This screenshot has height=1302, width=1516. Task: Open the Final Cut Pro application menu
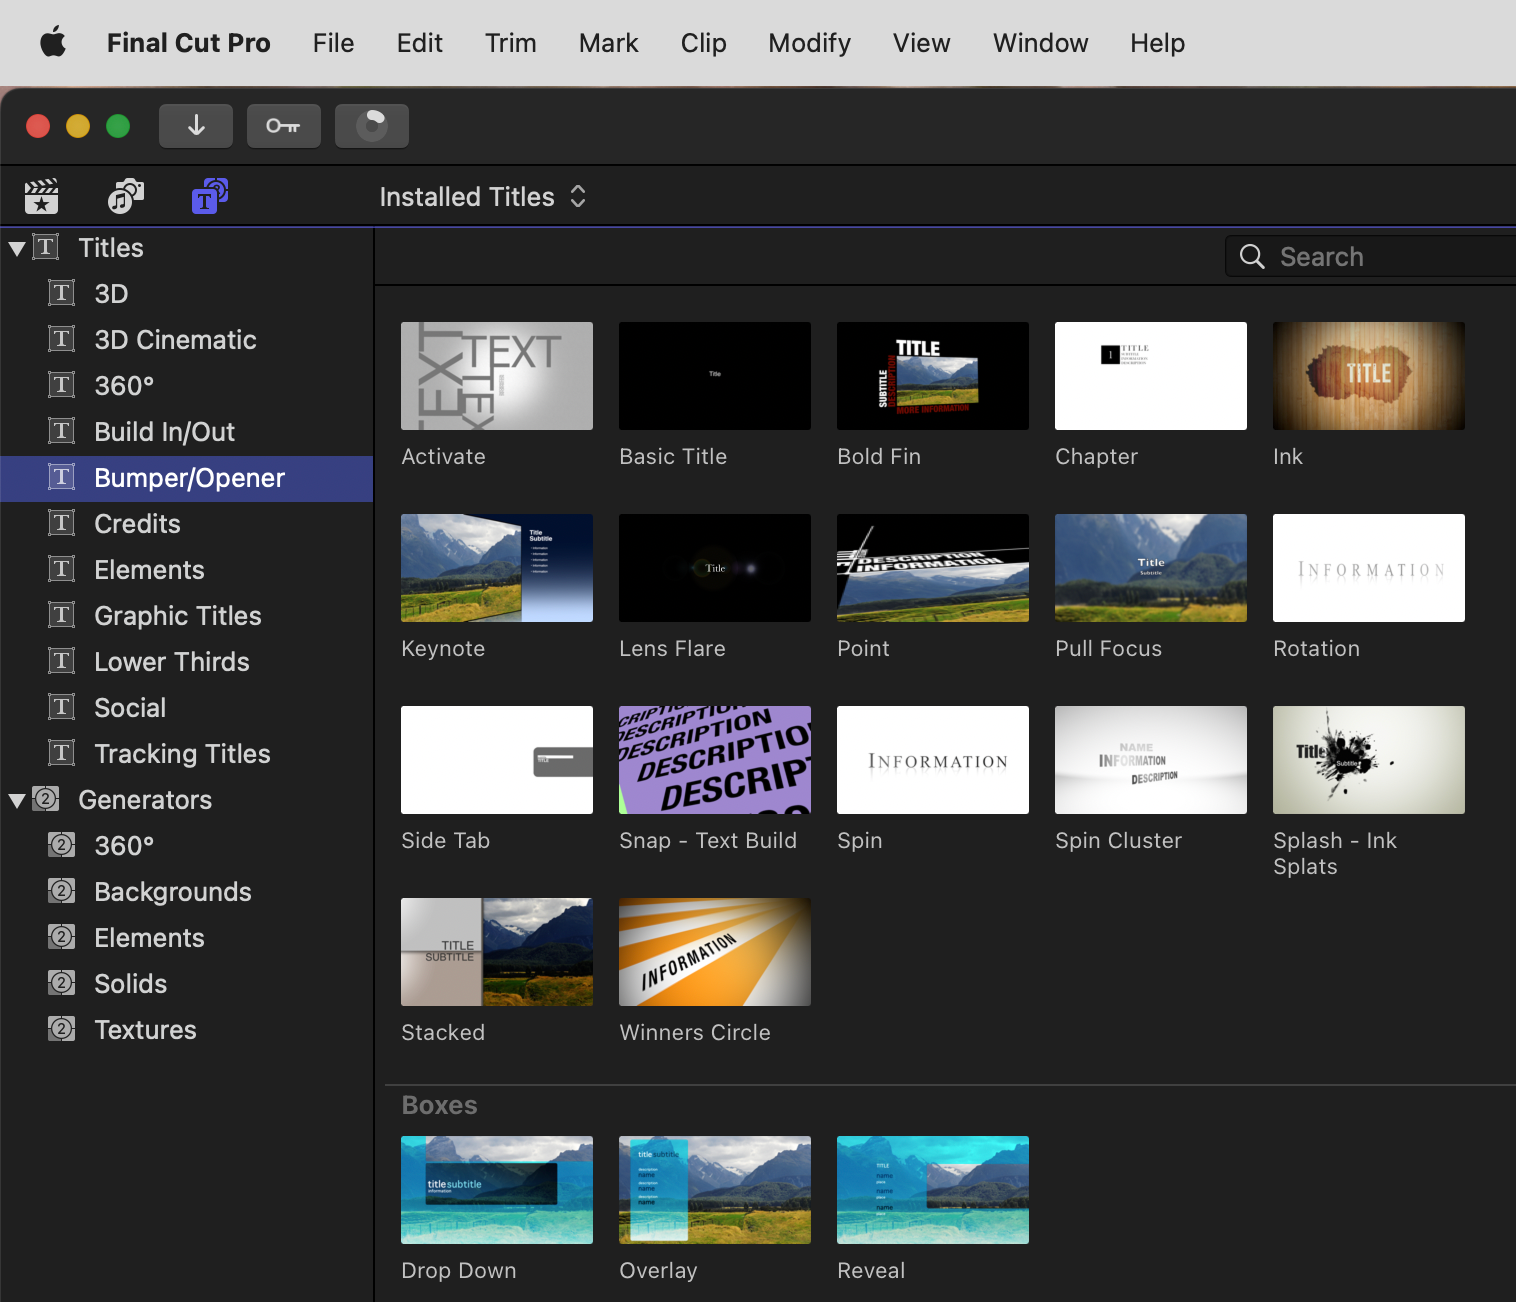coord(189,43)
